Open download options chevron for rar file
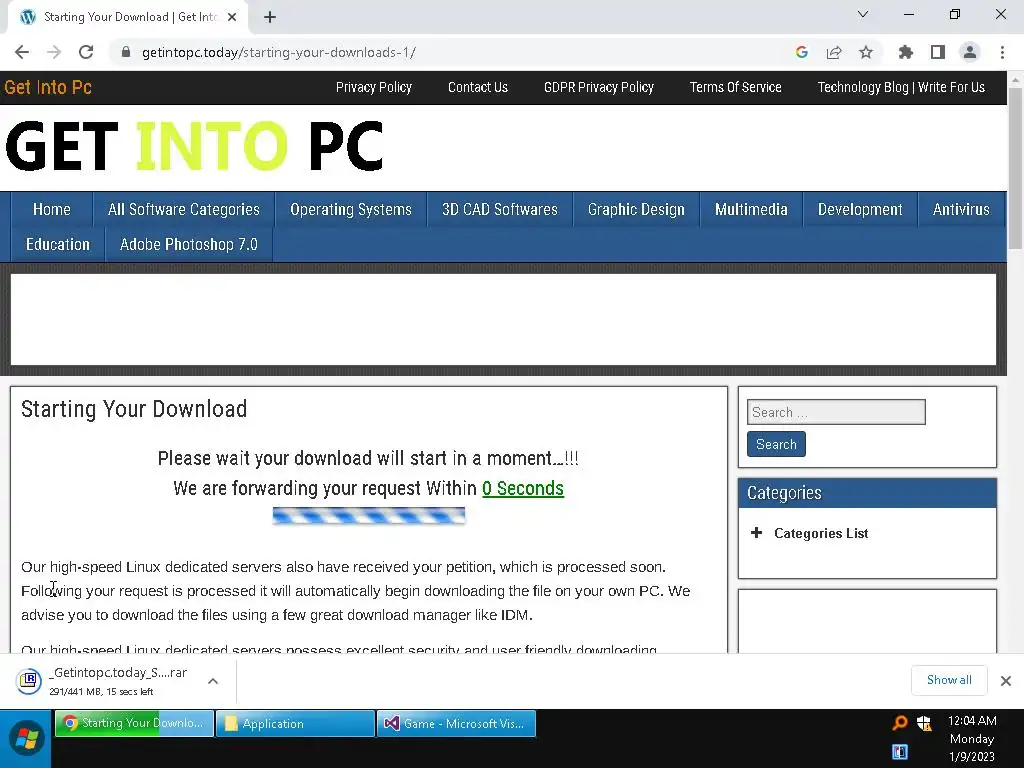The width and height of the screenshot is (1024, 768). pyautogui.click(x=213, y=681)
